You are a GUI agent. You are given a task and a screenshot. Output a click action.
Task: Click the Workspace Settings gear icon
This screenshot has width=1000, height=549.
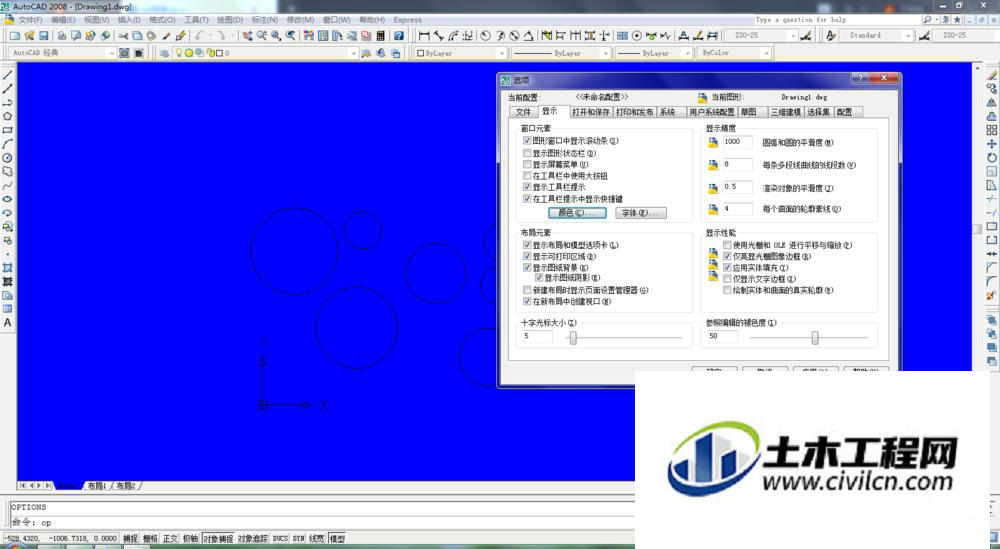124,53
